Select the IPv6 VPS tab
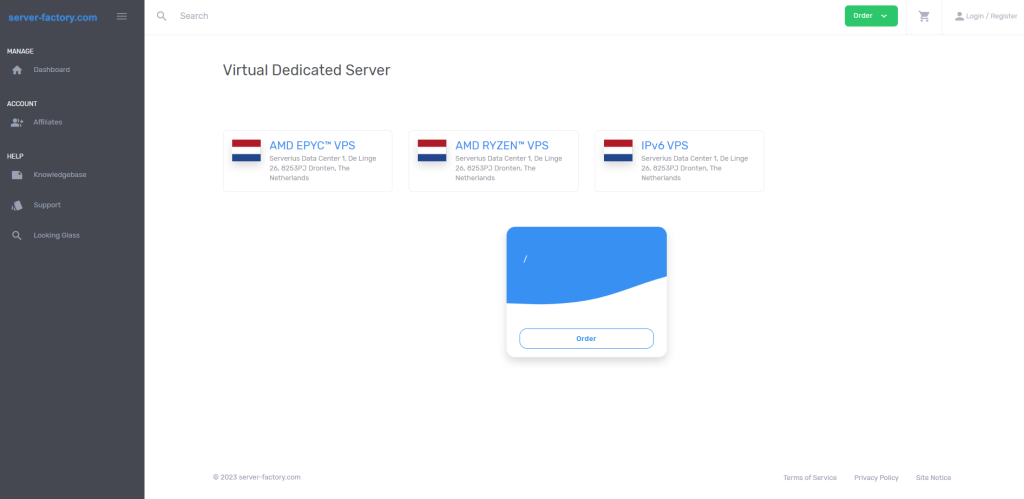Viewport: 1024px width, 499px height. coord(679,161)
